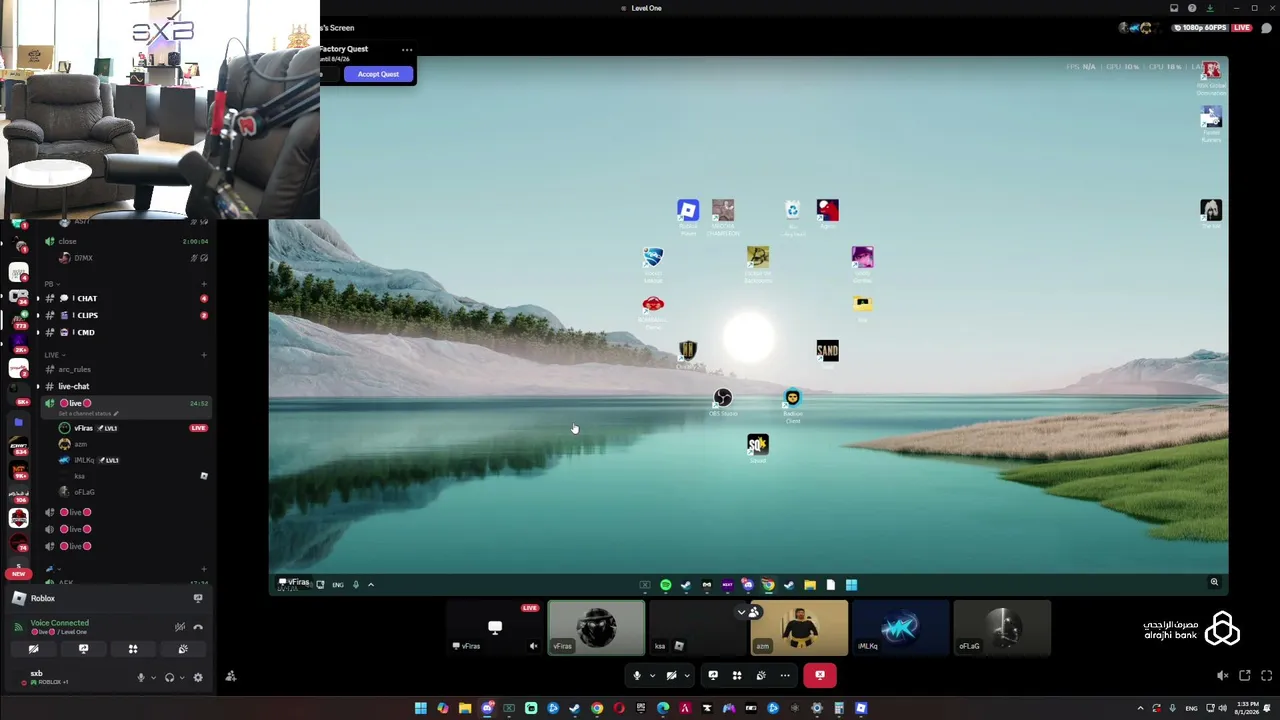Mute microphone in call controls bar
The height and width of the screenshot is (720, 1280).
coord(636,675)
